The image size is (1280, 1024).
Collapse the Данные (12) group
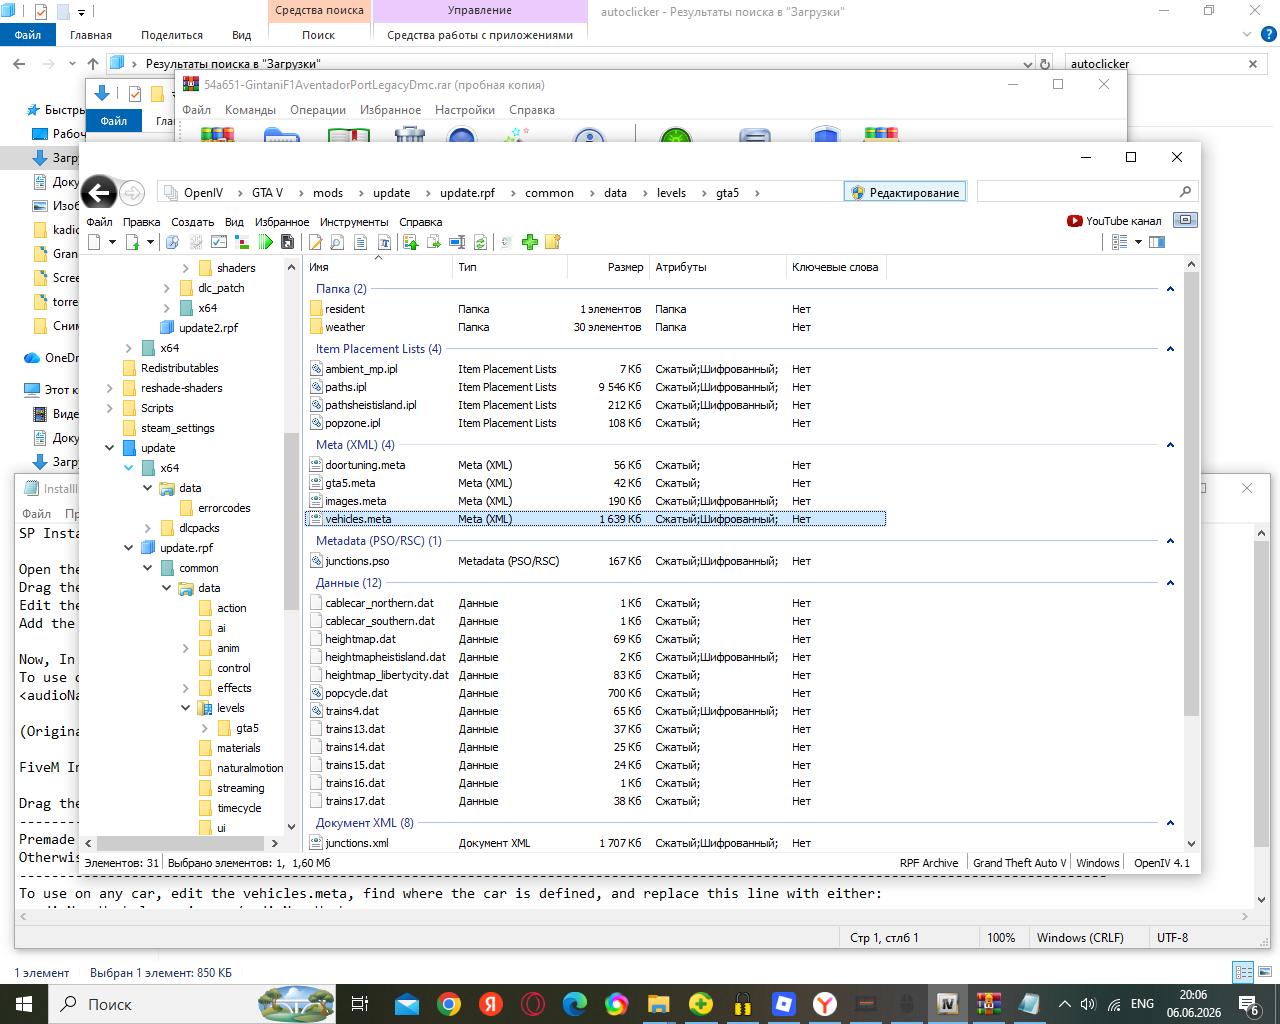[x=1170, y=583]
